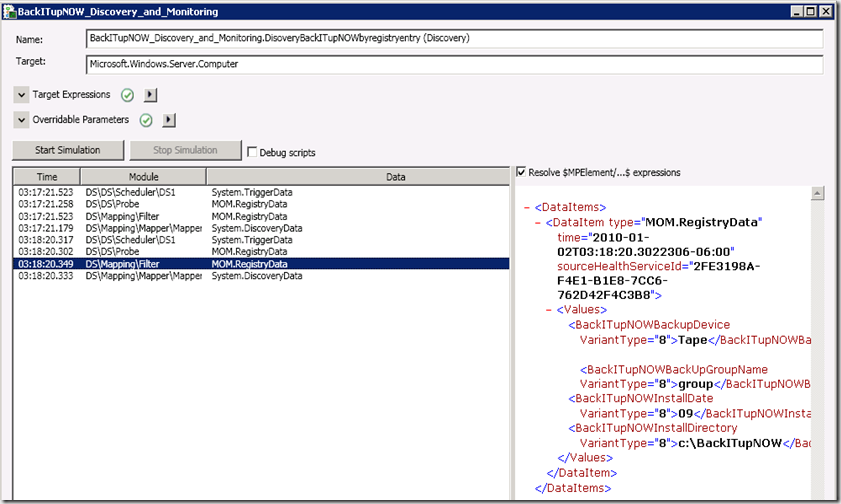Collapse the DataItem type XML node
This screenshot has height=504, width=841.
[x=537, y=223]
